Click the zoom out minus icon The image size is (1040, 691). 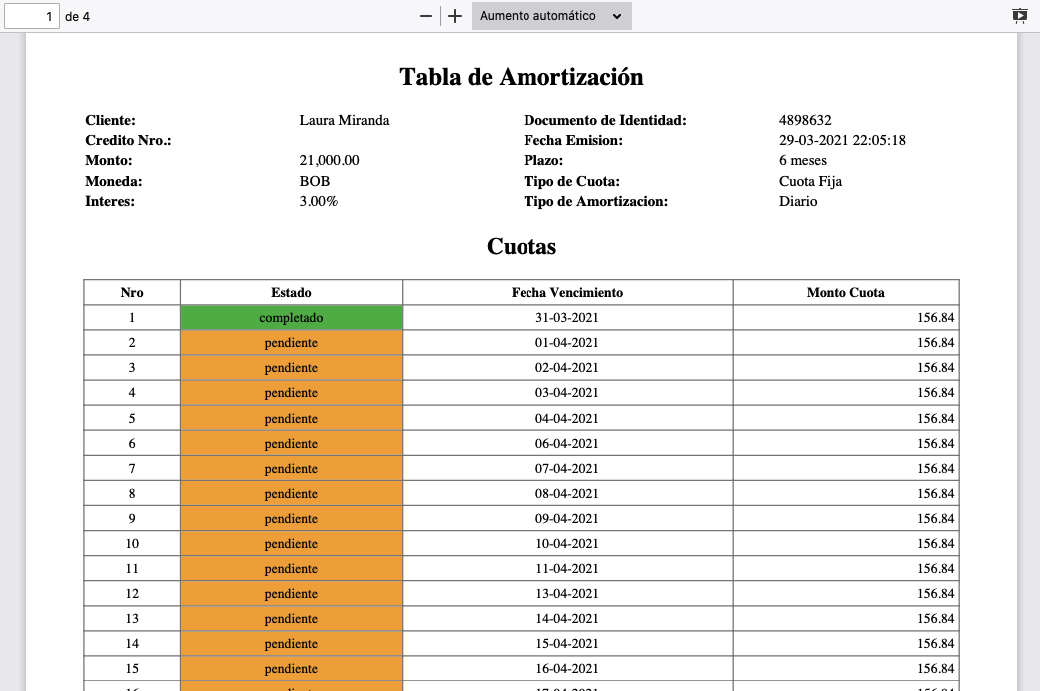[x=426, y=16]
